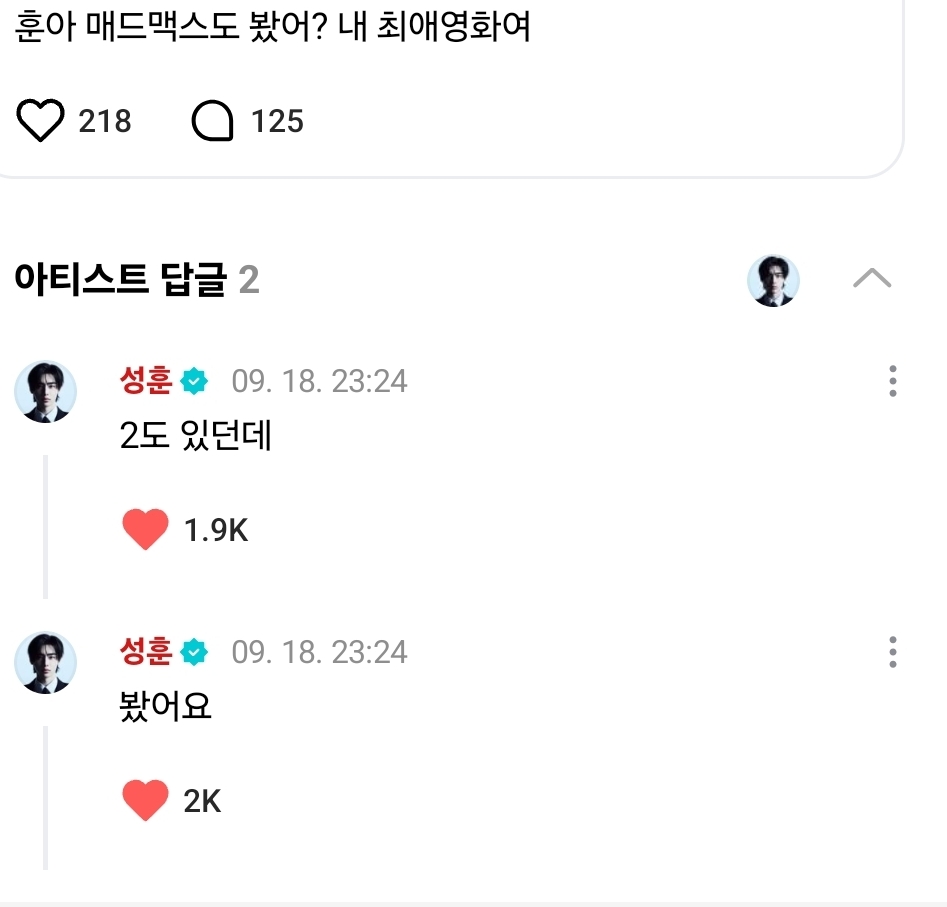Select the 아티스트 답글 2 heading
Viewport: 947px width, 907px height.
coord(137,281)
